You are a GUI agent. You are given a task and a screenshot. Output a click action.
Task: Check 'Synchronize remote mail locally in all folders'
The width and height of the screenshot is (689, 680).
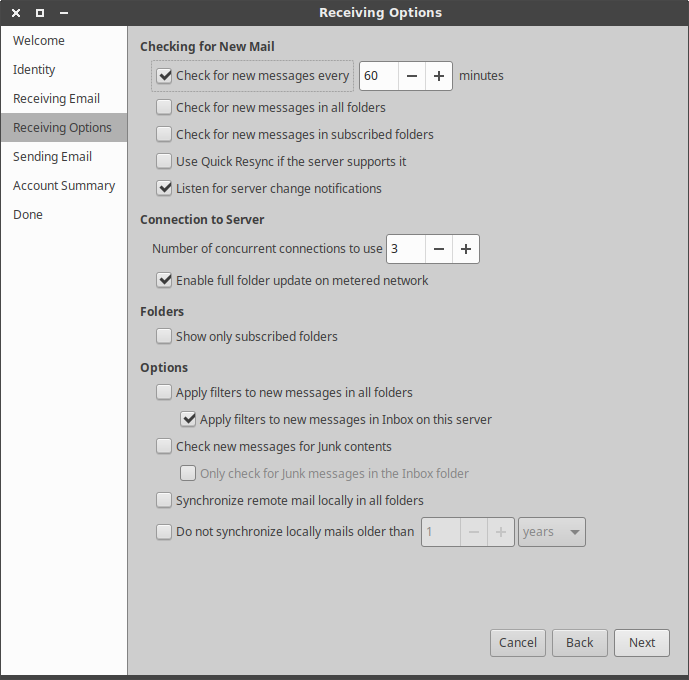165,500
